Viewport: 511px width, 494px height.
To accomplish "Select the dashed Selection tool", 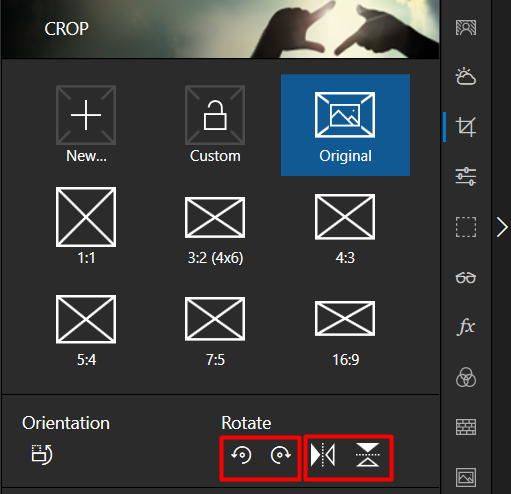I will point(466,227).
